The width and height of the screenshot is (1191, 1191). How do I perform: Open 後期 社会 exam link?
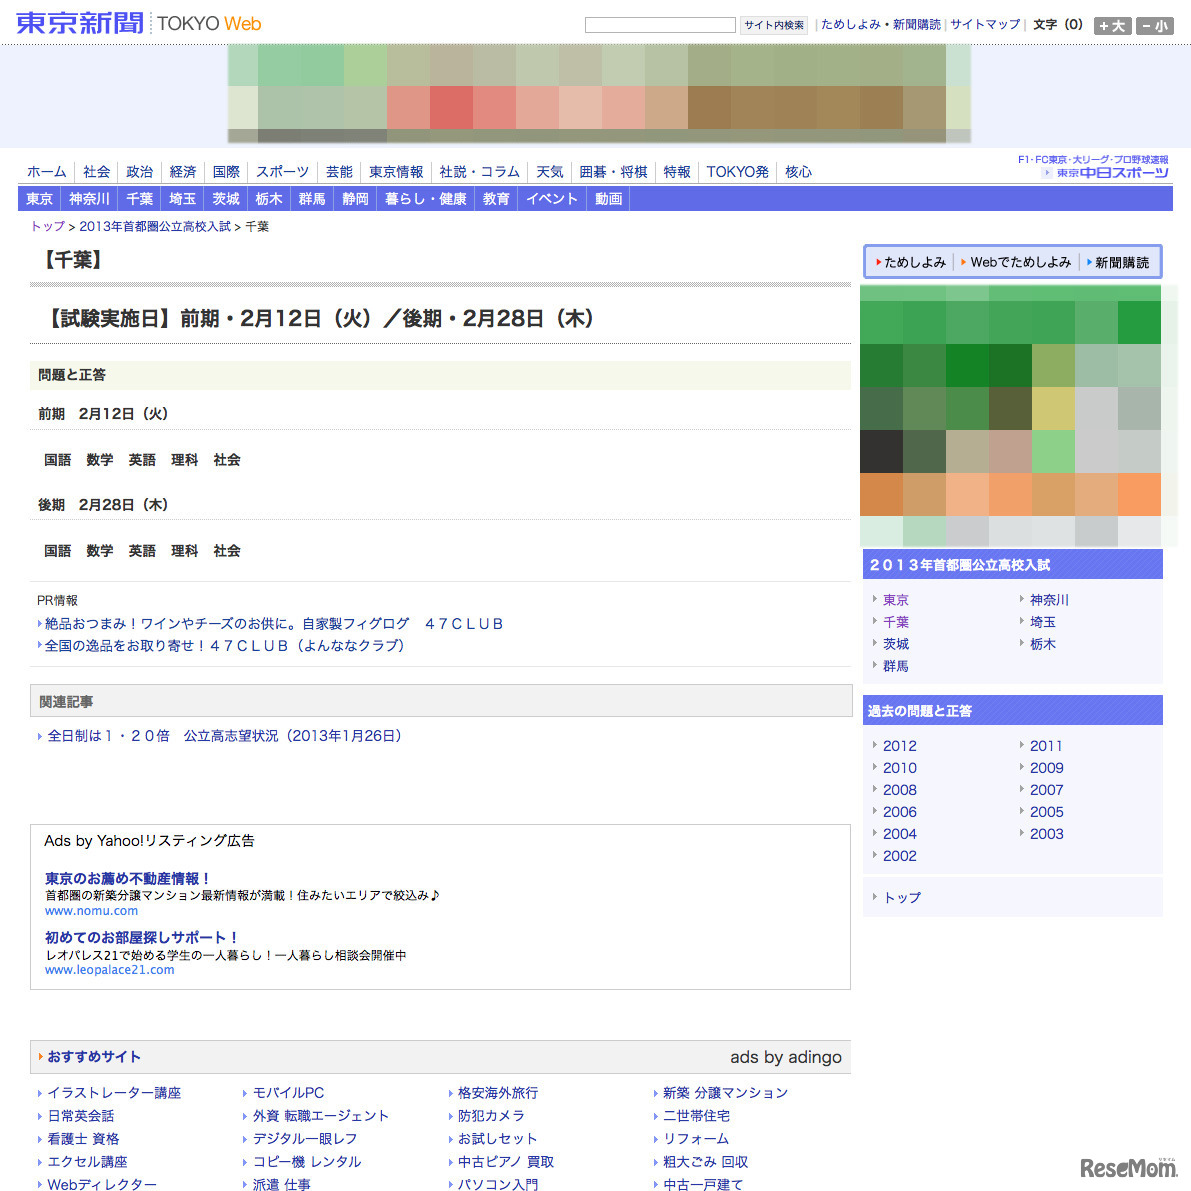coord(227,551)
